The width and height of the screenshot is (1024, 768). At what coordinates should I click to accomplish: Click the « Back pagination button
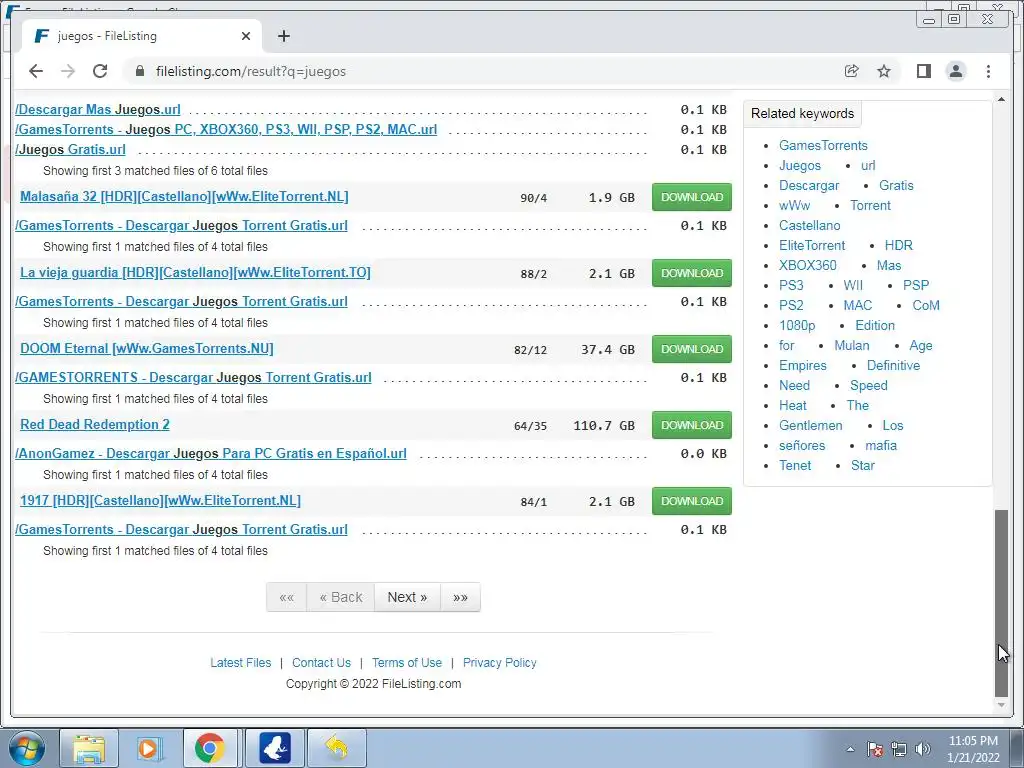pos(340,598)
